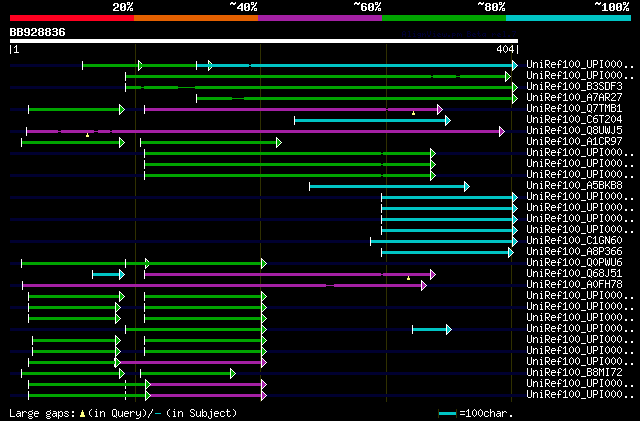Click the purple ~60% color legend segment
Viewport: 640px width, 421px height.
(x=320, y=18)
